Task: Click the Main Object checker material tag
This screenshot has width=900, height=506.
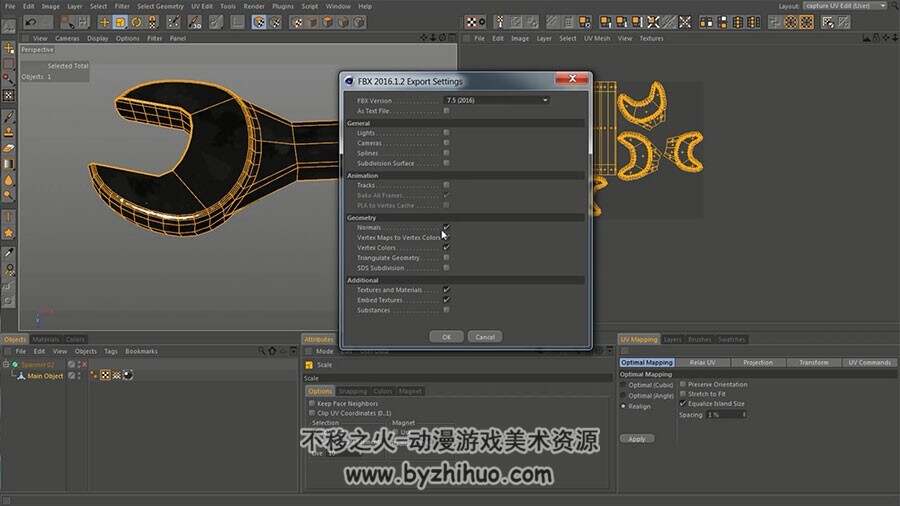Action: tap(105, 375)
